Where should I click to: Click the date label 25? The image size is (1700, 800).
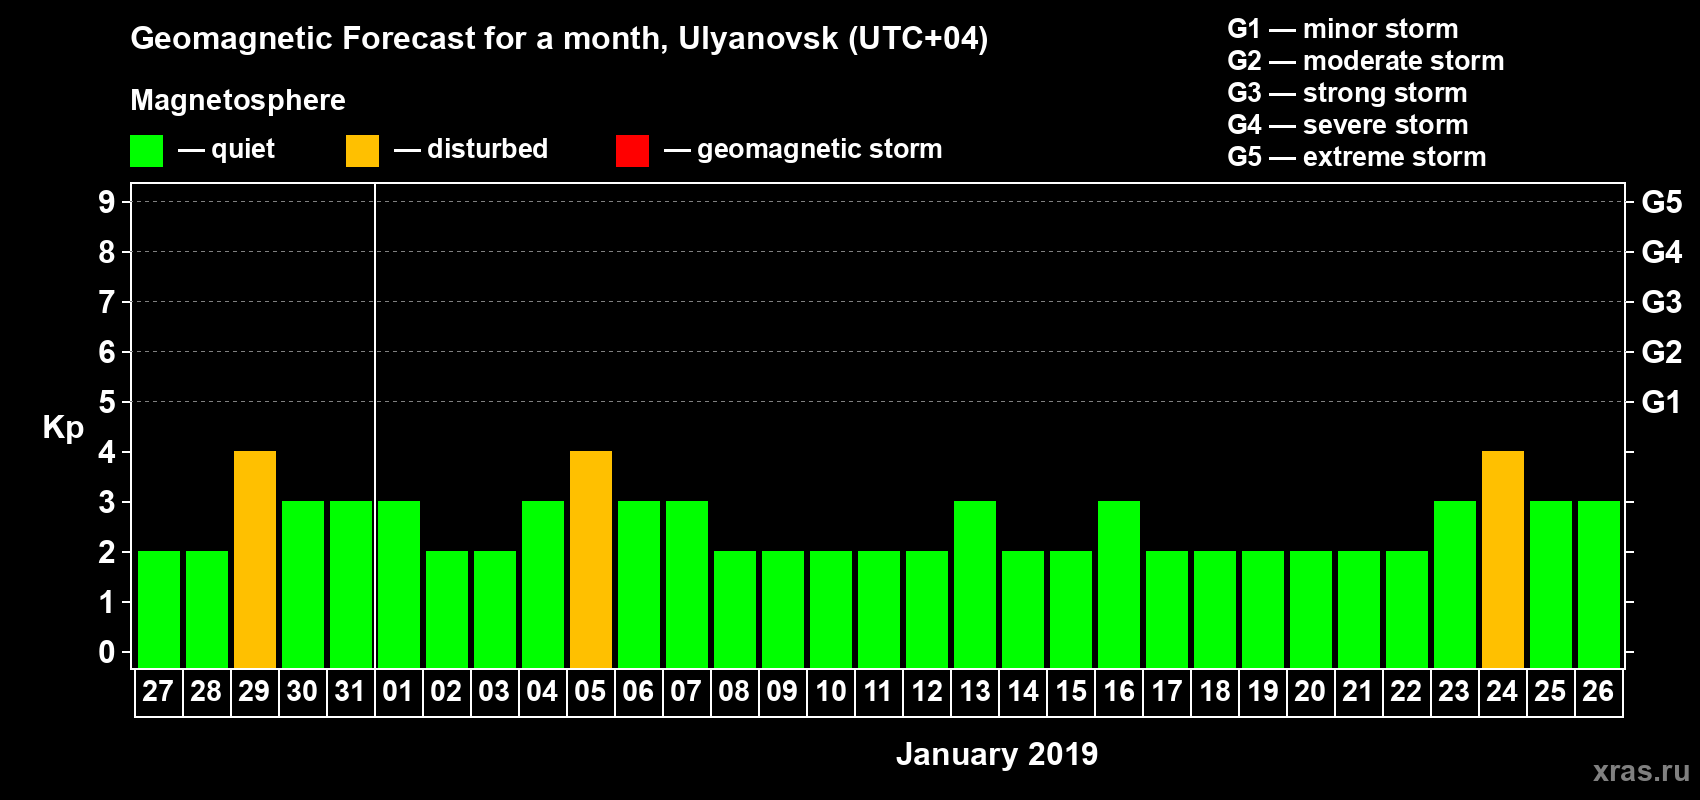(1550, 692)
